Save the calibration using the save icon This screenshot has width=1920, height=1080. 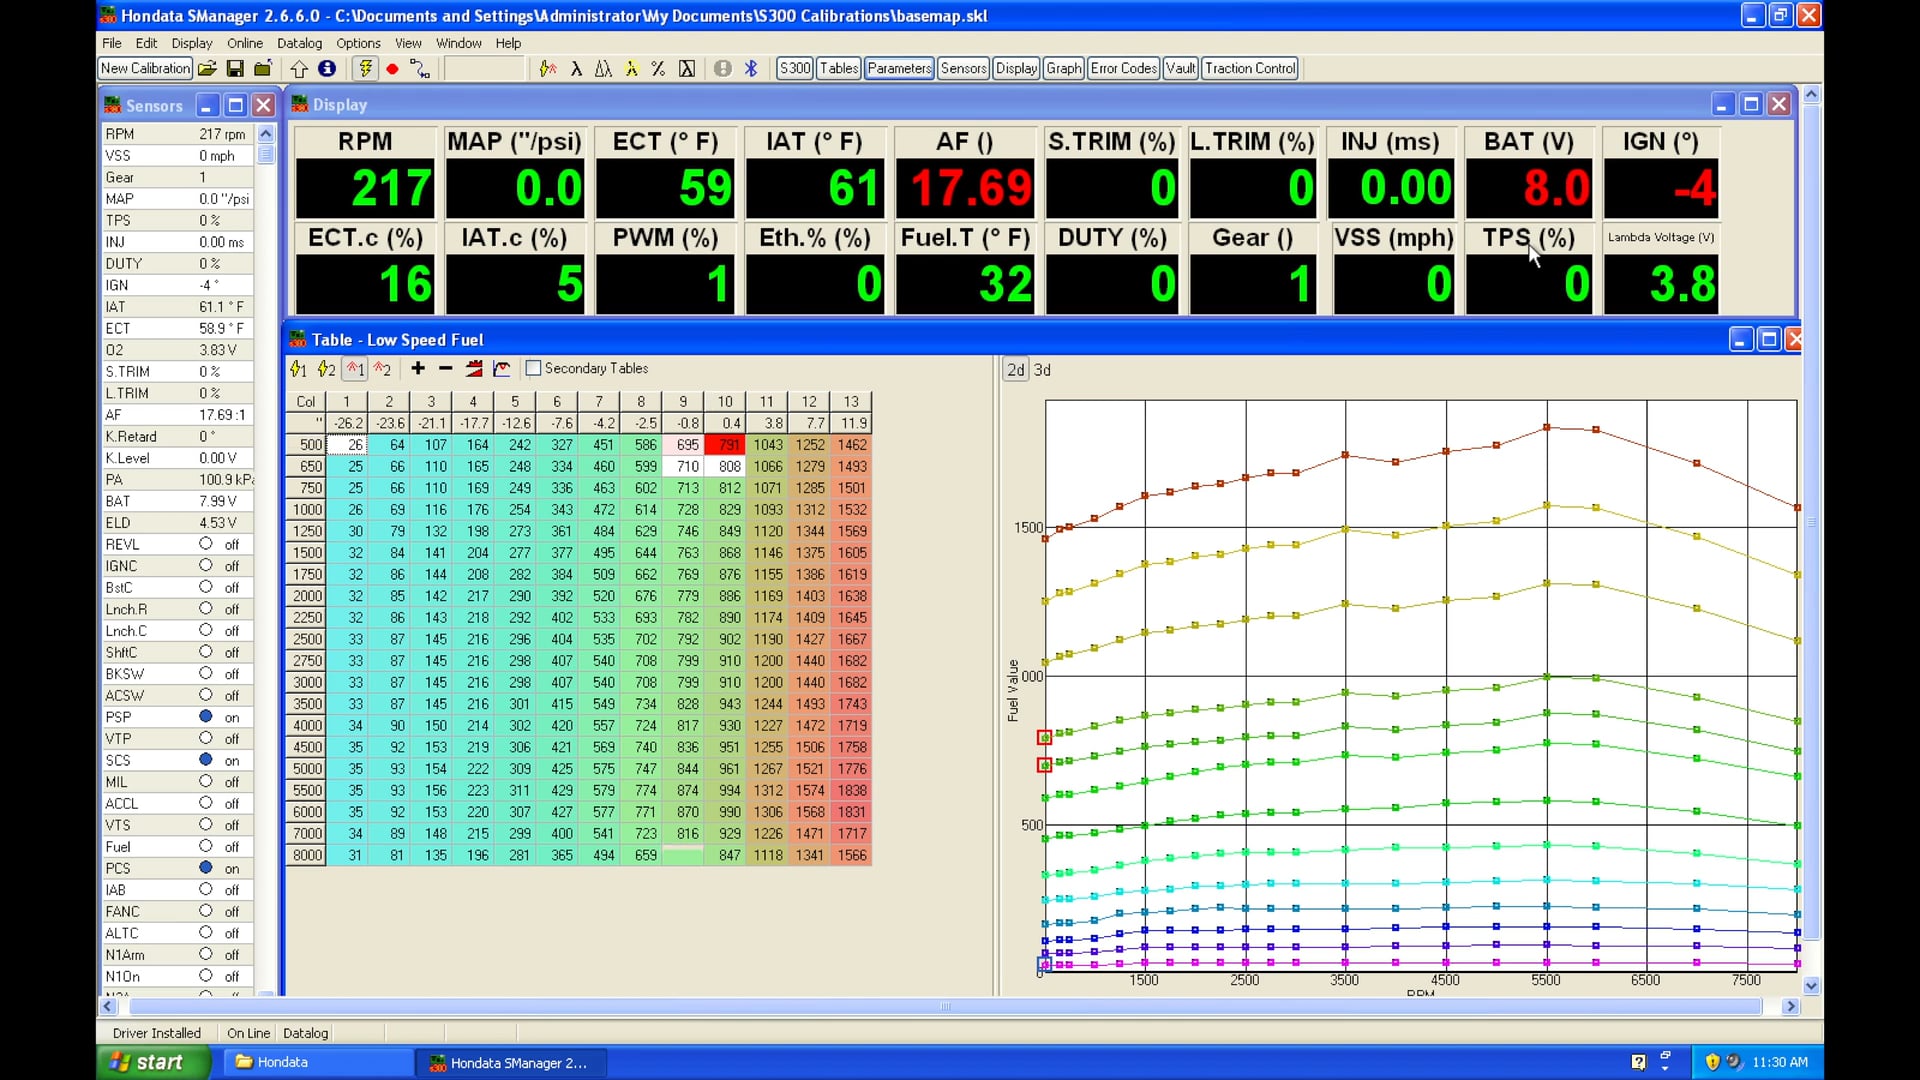tap(235, 68)
